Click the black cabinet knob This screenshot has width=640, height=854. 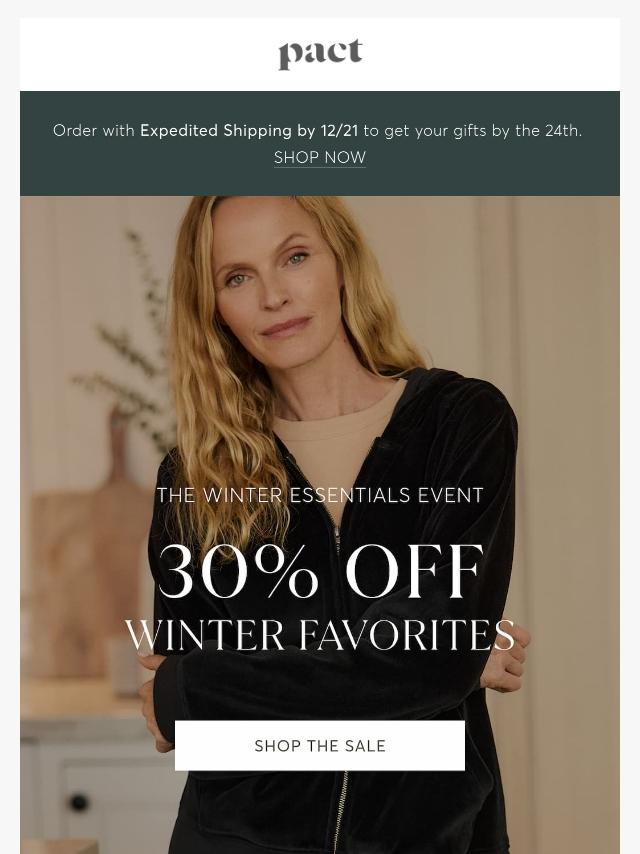pos(79,802)
